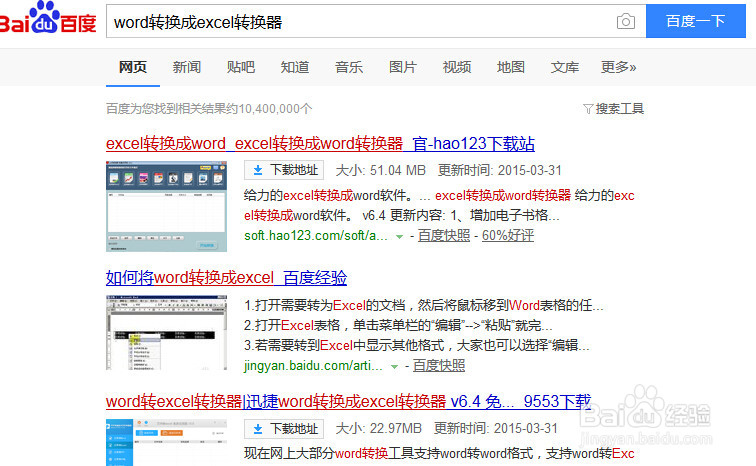The height and width of the screenshot is (466, 756).
Task: Click the jingyan.baidu.com/arti... URL
Action: click(x=313, y=366)
